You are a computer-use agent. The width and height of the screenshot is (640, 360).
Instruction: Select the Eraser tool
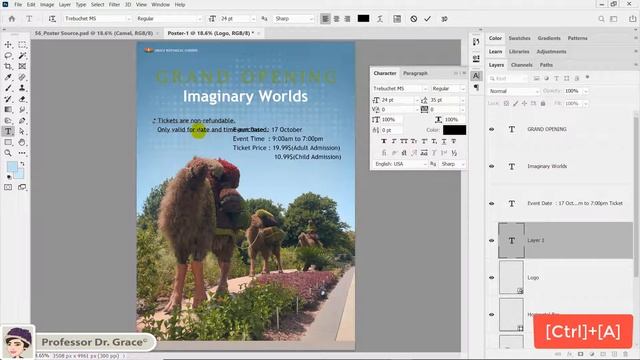coord(22,99)
